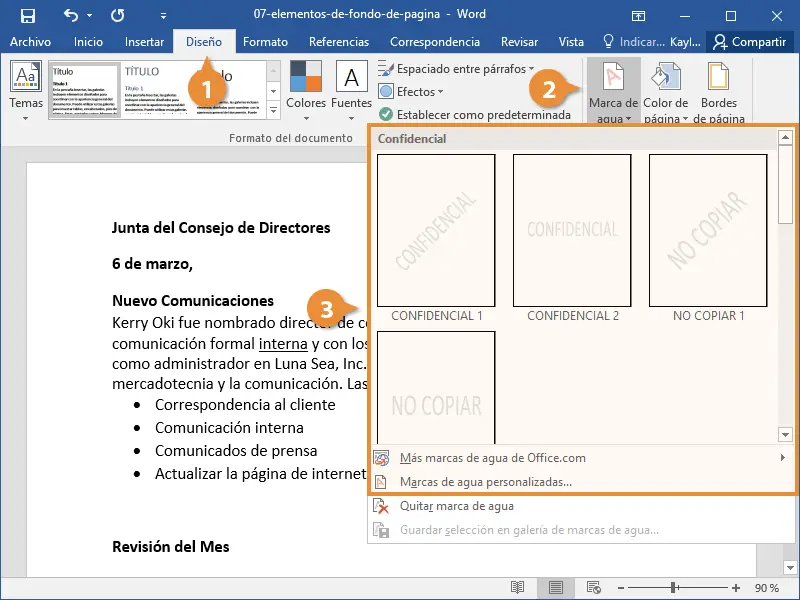
Task: Click the Confidencial gallery header
Action: tap(412, 139)
